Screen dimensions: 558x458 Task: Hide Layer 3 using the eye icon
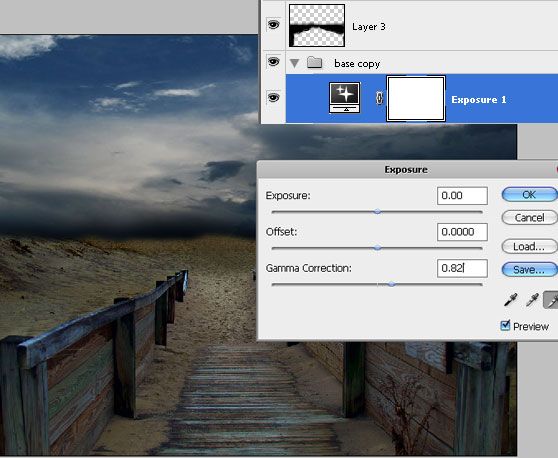(x=273, y=25)
